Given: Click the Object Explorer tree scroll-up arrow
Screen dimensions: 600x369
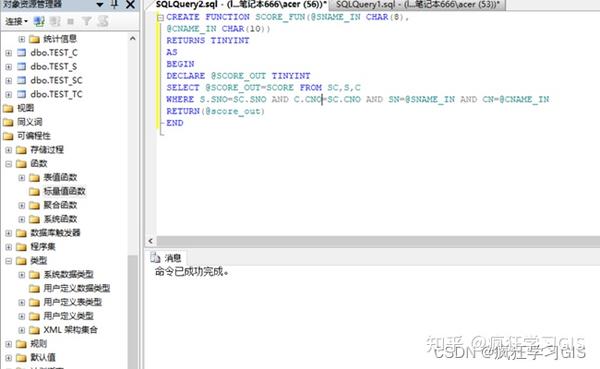Looking at the screenshot, I should point(132,39).
